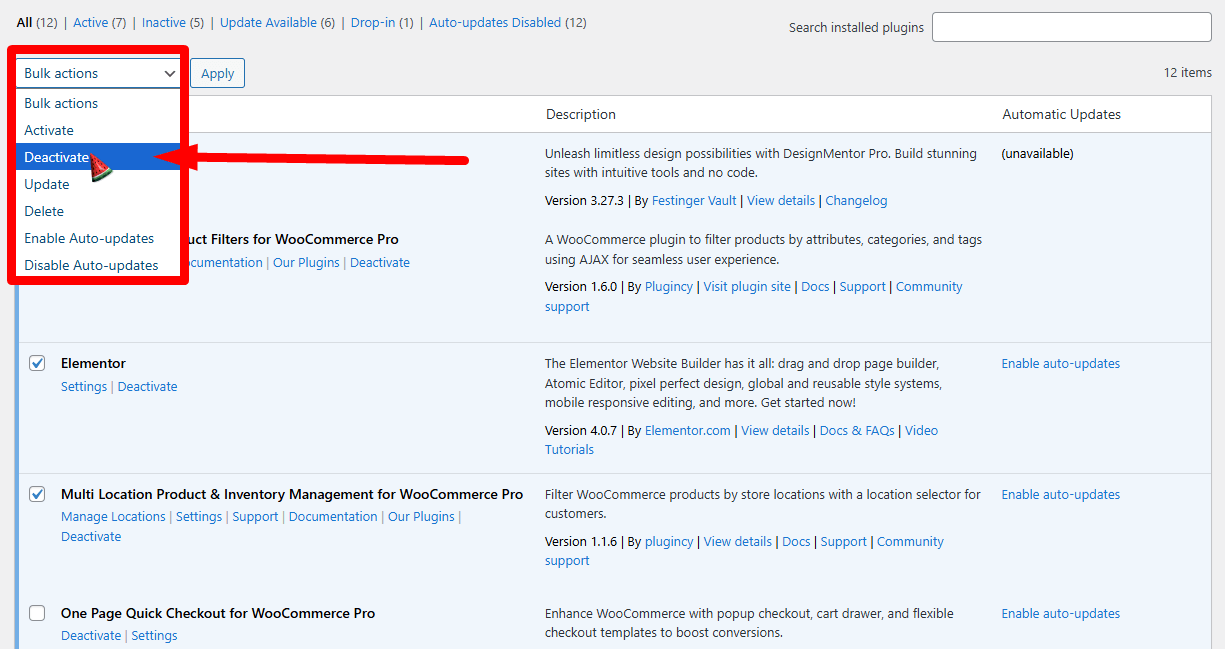Filter by Update Available (6)
The image size is (1225, 649).
coord(277,22)
